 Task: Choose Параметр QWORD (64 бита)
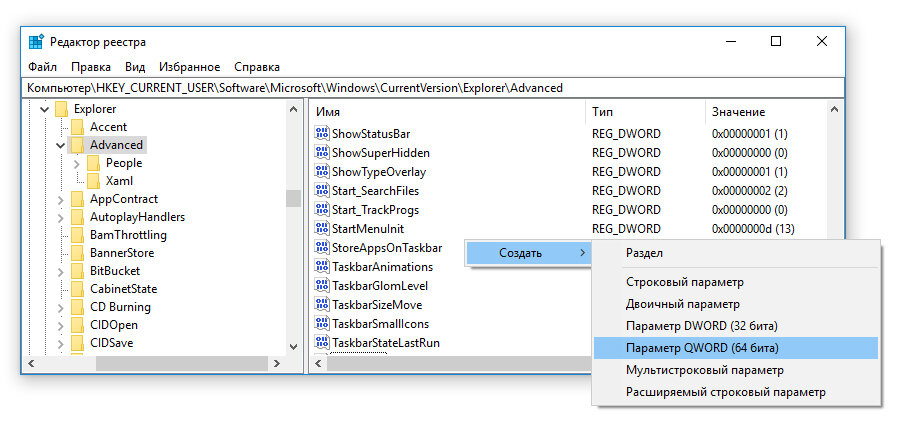point(736,348)
